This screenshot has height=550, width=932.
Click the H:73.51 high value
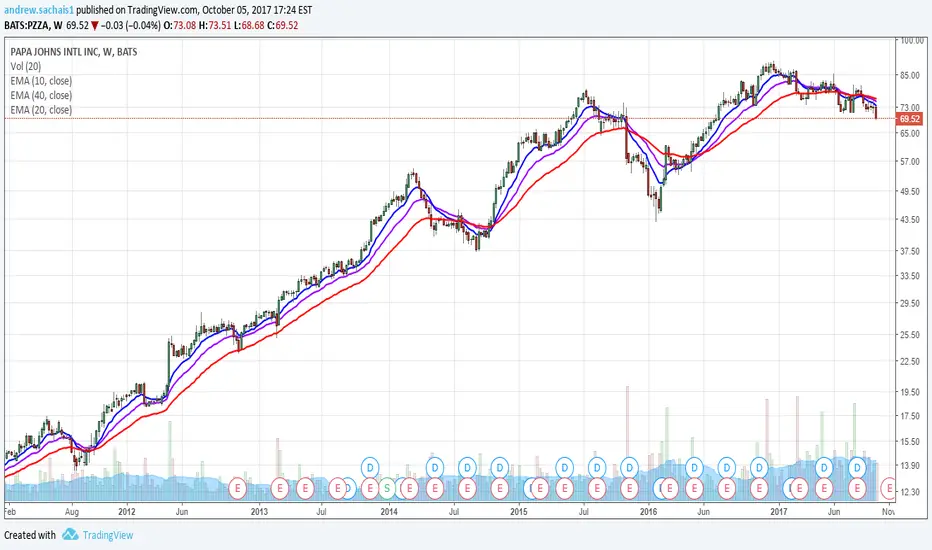pyautogui.click(x=215, y=26)
